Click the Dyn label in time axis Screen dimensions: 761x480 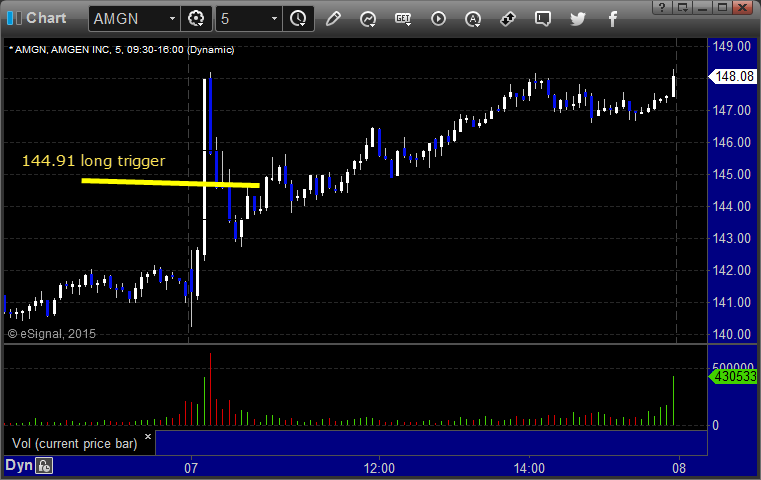tap(19, 465)
